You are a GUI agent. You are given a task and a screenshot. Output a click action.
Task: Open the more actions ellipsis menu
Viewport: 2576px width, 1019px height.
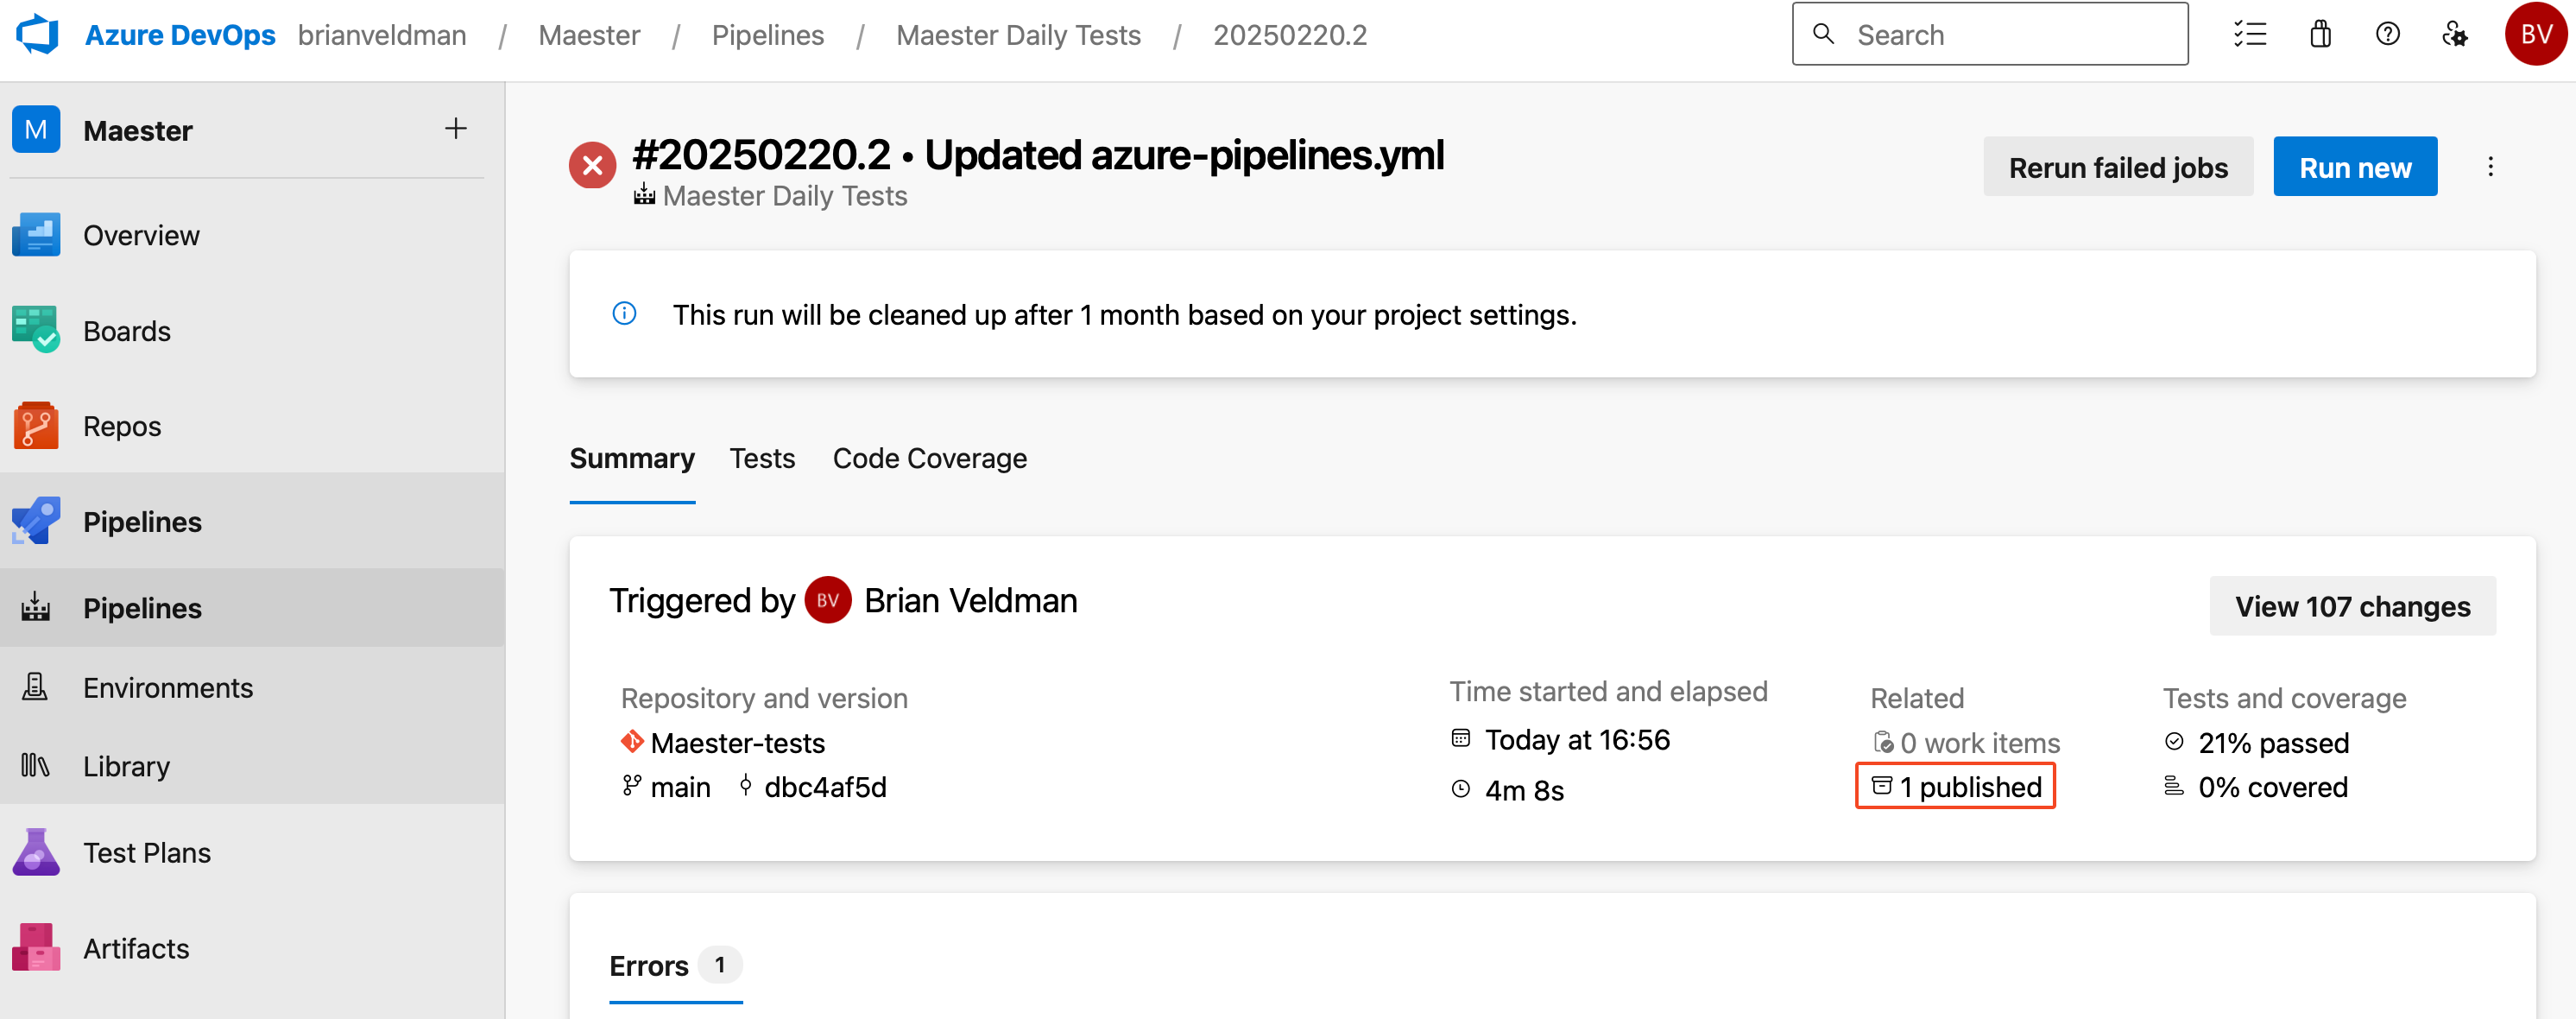click(2491, 166)
